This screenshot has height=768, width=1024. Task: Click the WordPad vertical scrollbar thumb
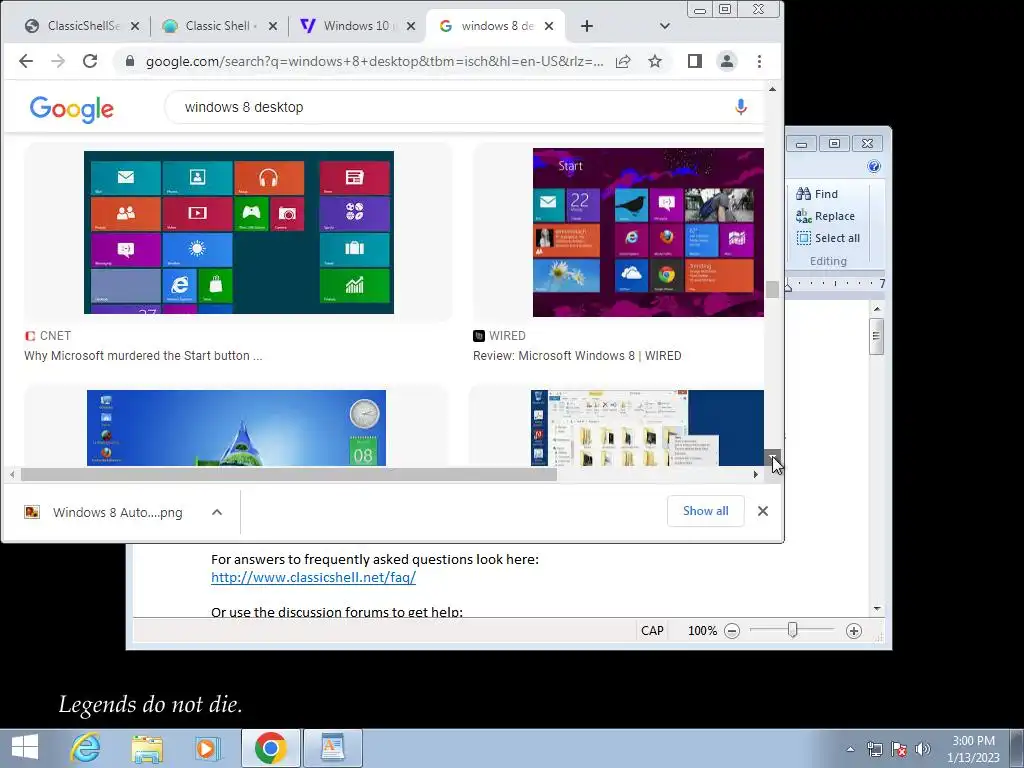(876, 336)
